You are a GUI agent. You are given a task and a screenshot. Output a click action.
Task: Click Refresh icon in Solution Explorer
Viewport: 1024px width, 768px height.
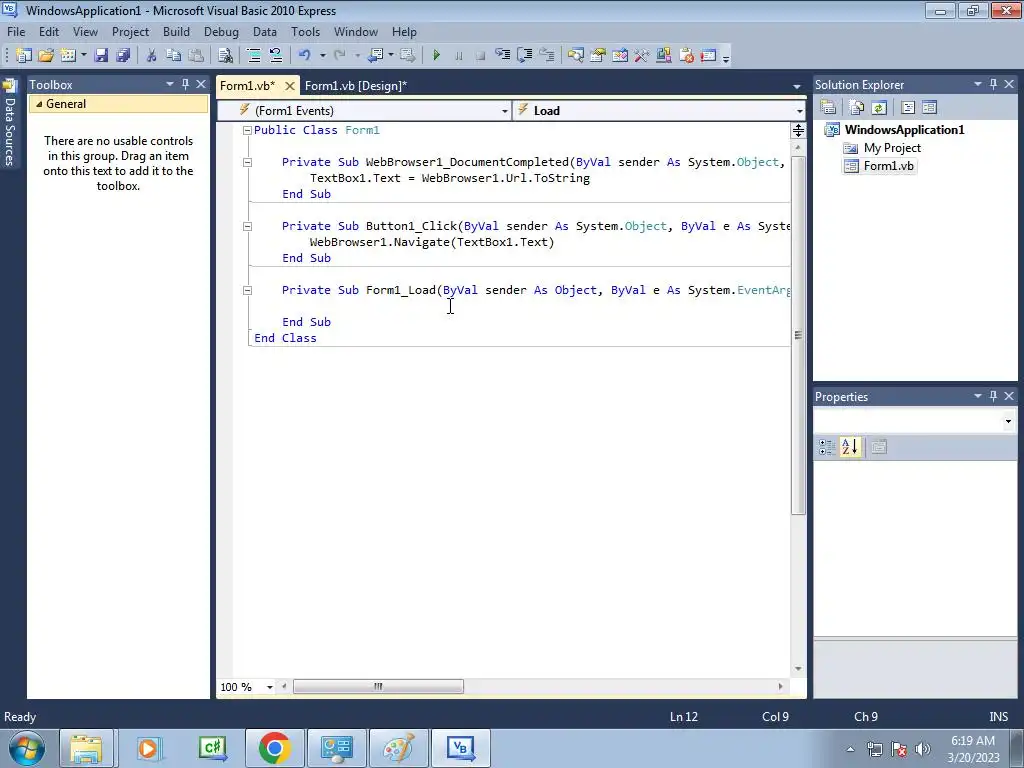879,108
